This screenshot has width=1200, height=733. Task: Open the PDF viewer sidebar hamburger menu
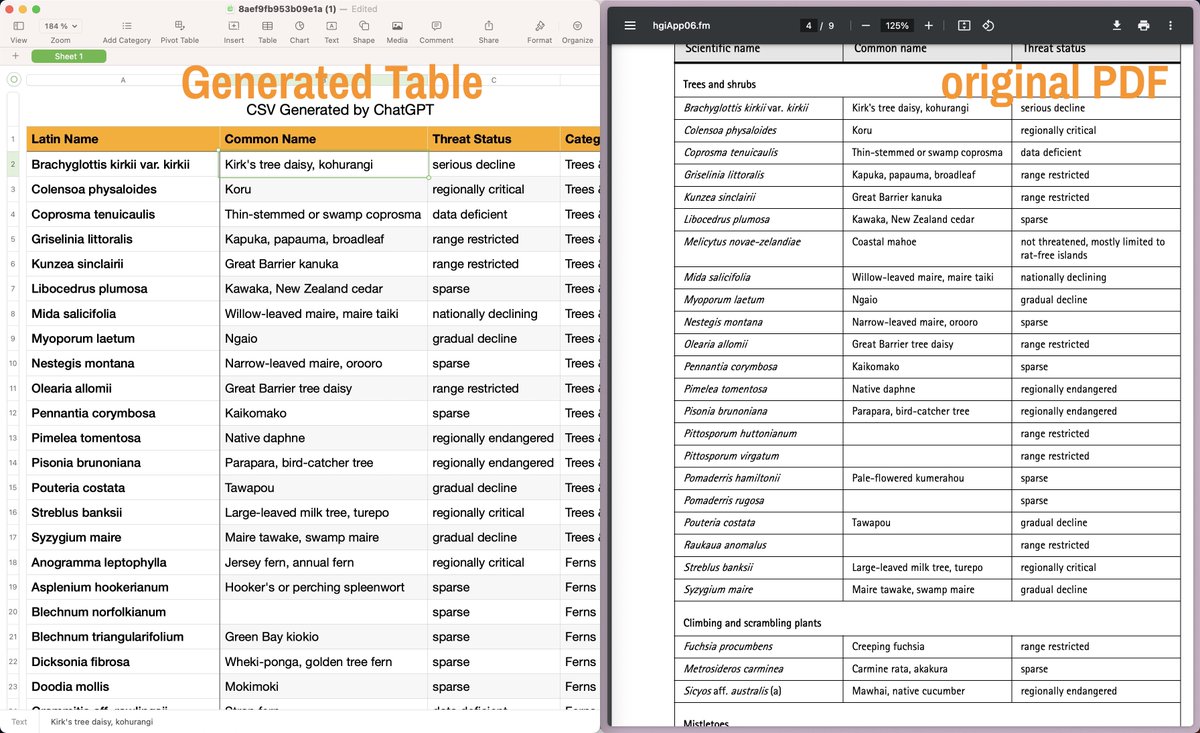[630, 25]
